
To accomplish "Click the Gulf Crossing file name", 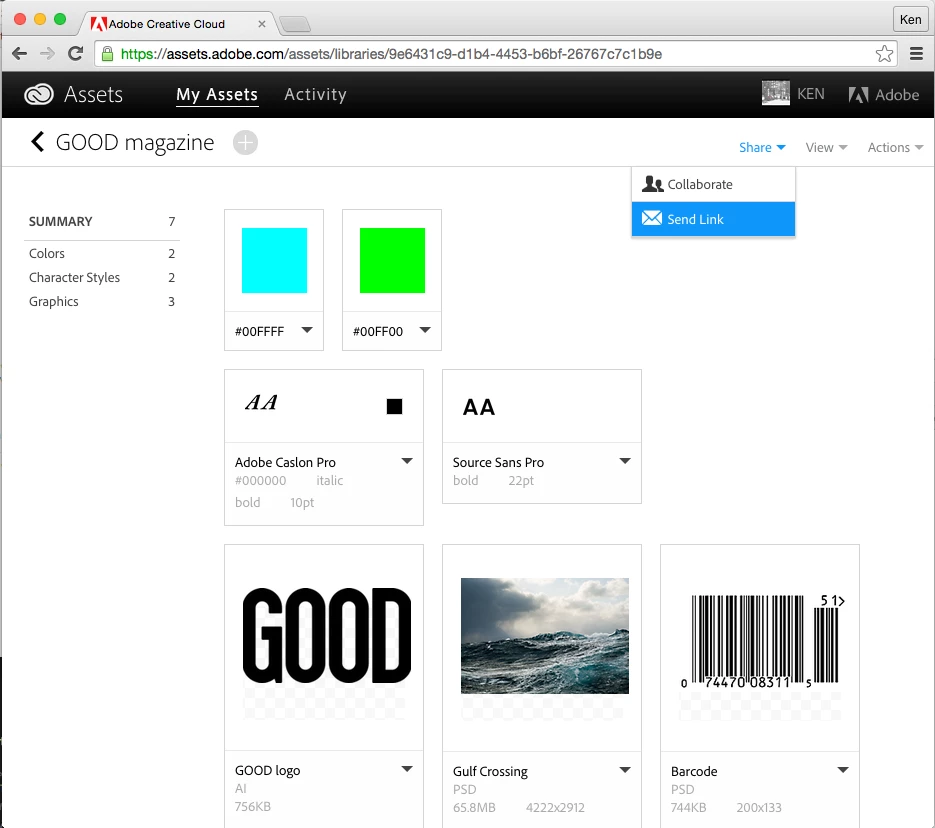I will [490, 771].
